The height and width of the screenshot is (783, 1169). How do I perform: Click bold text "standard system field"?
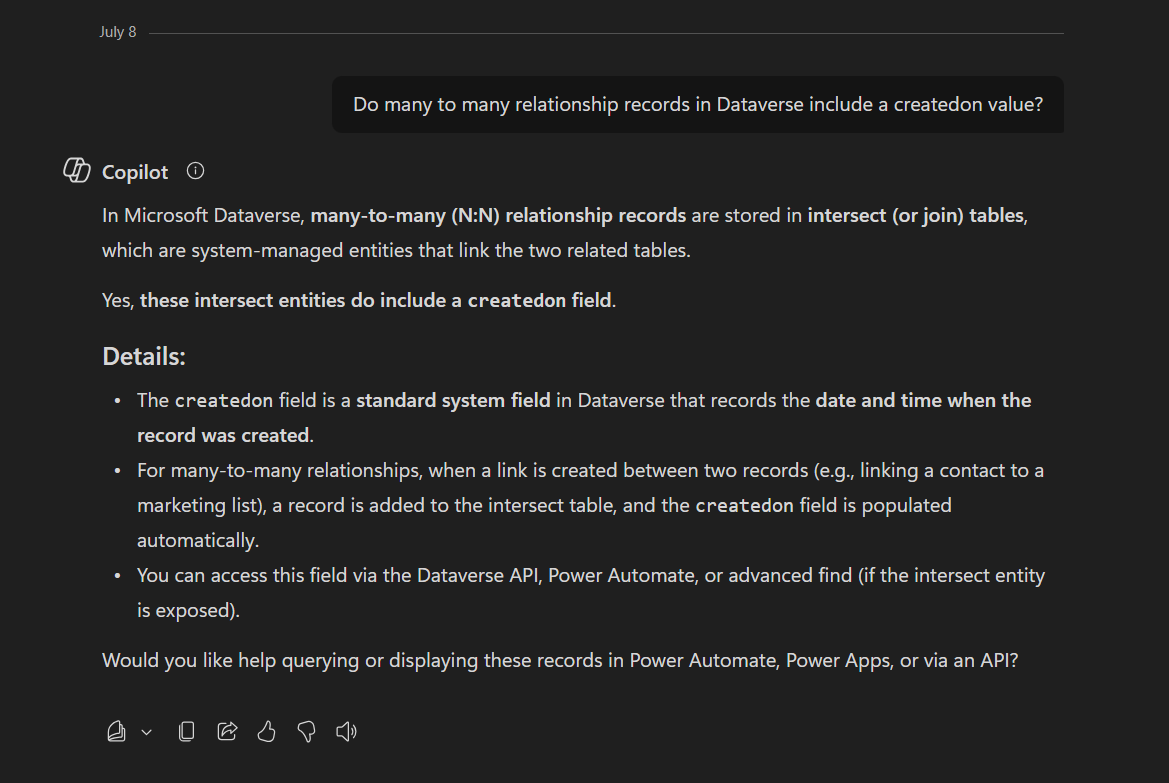coord(453,400)
